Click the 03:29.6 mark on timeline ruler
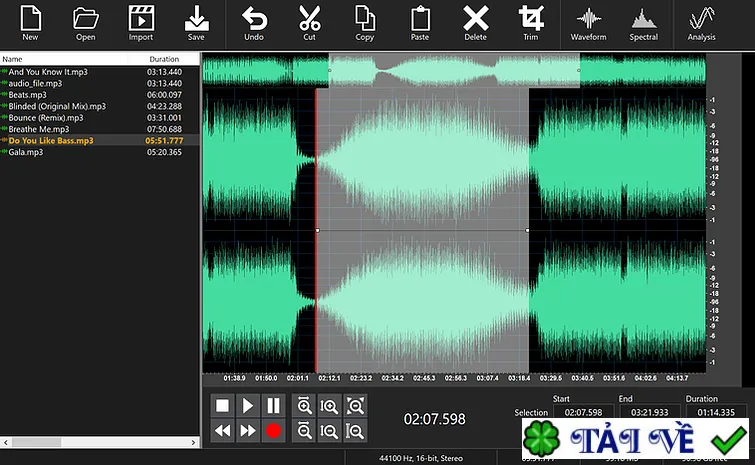This screenshot has height=465, width=755. (551, 378)
